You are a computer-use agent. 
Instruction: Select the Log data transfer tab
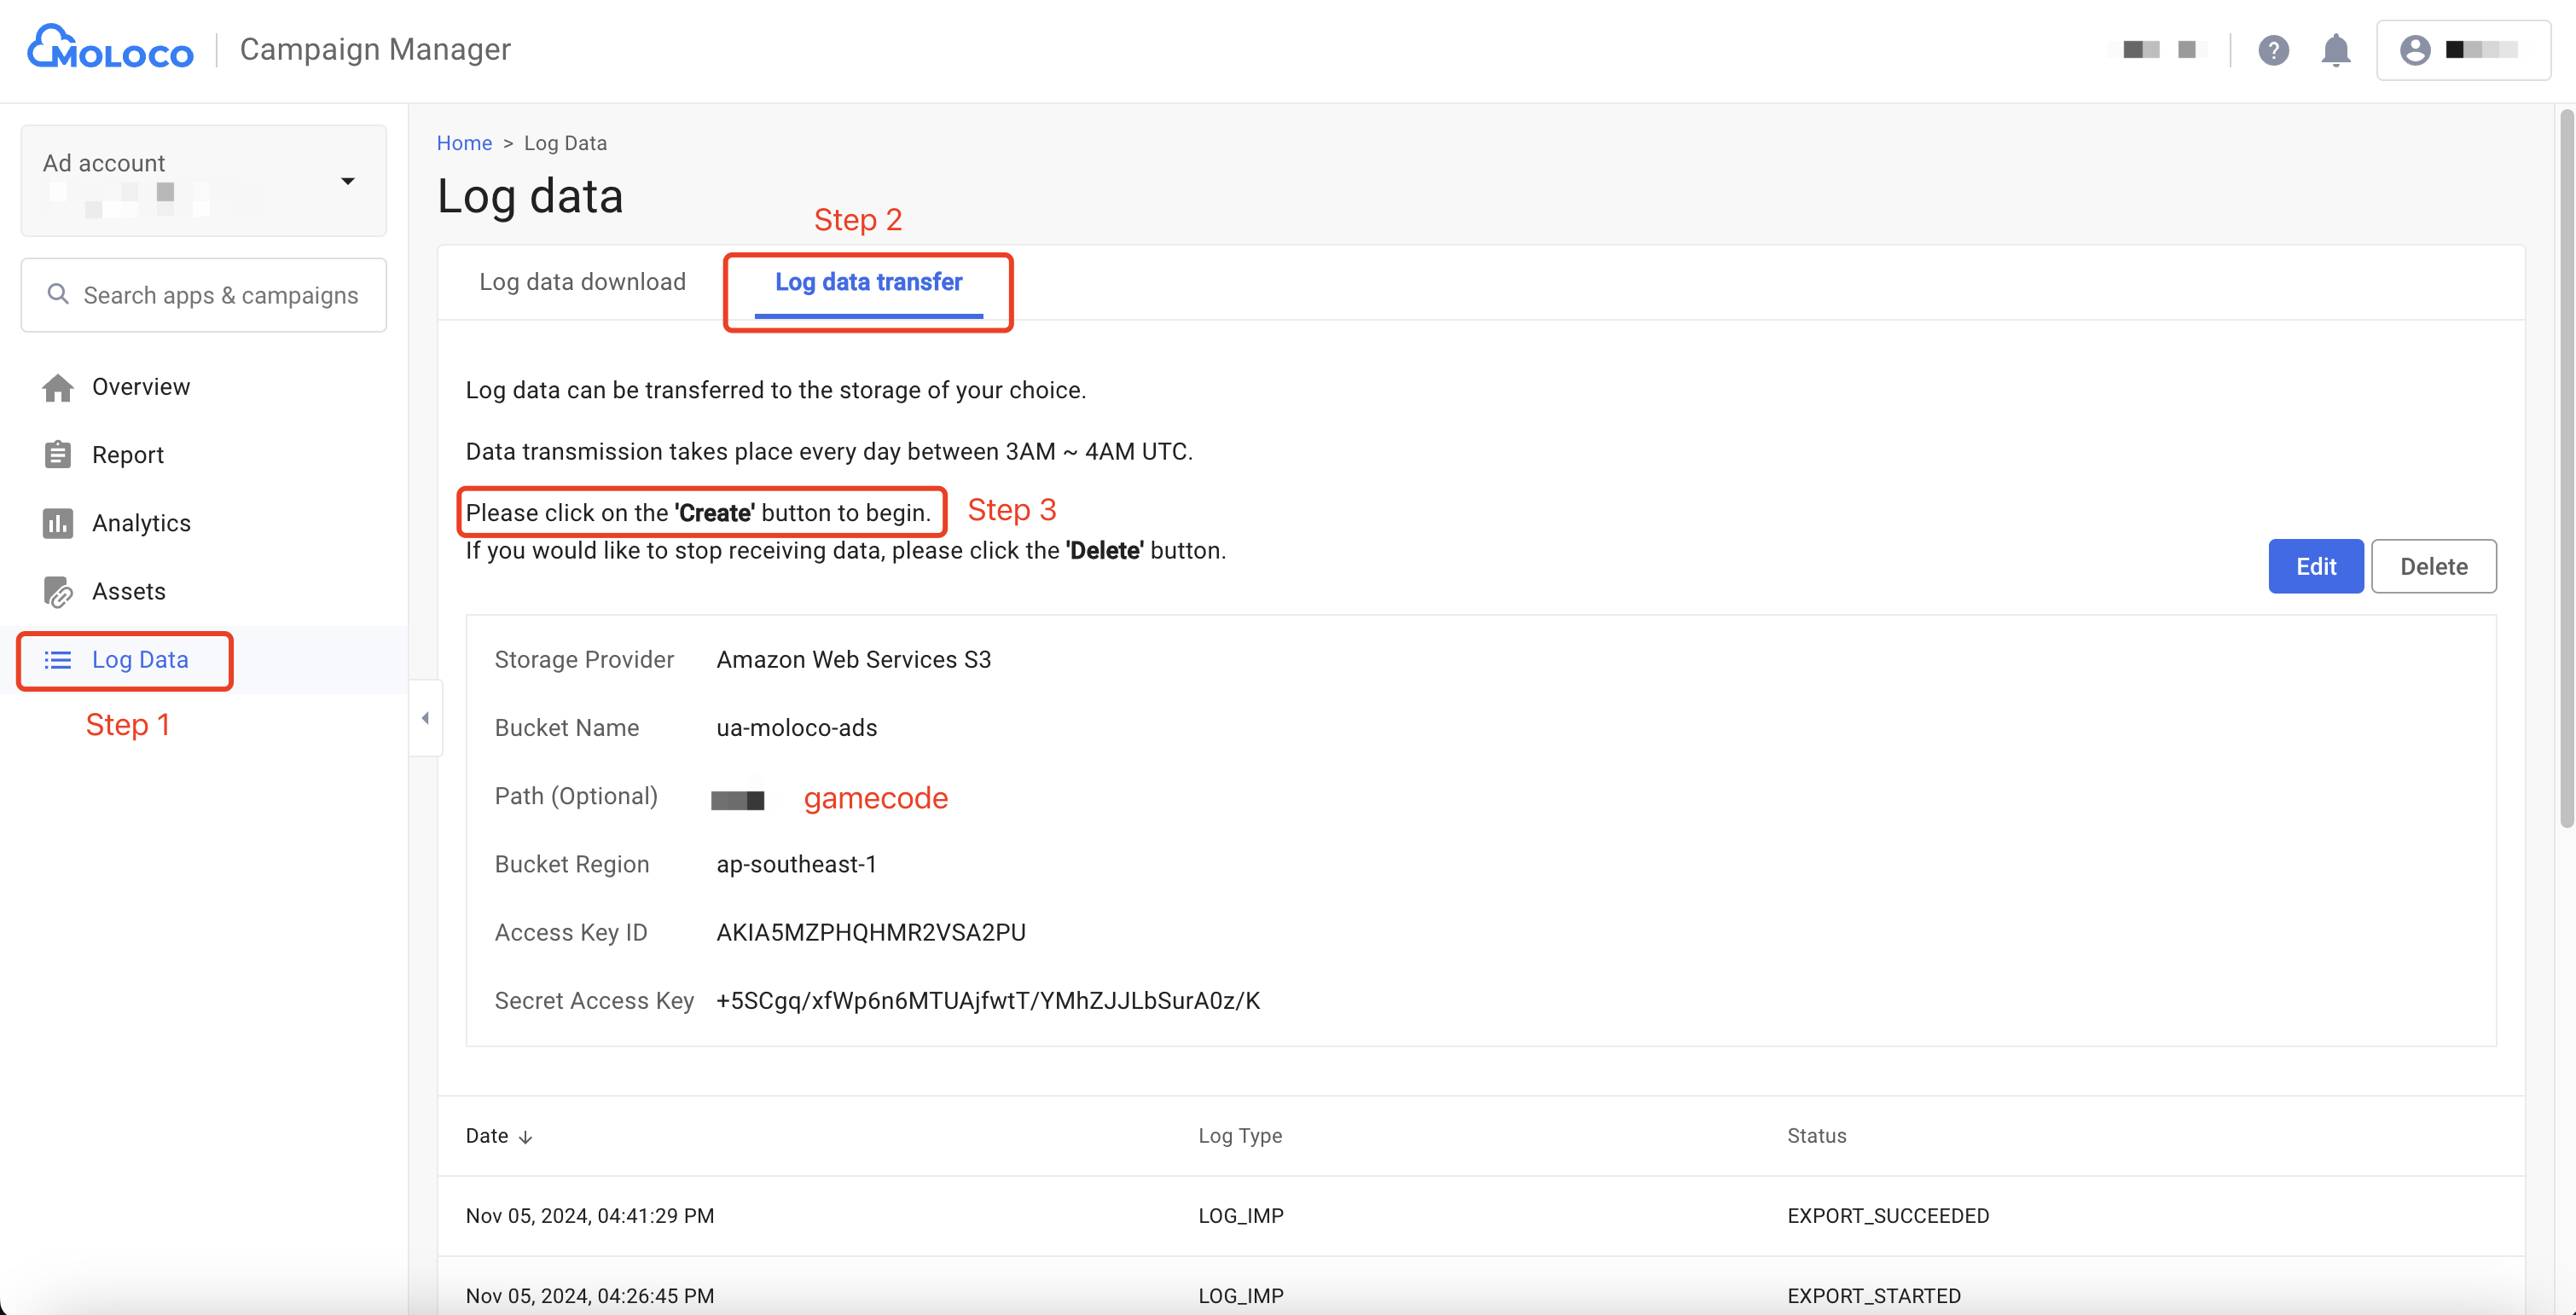[868, 283]
